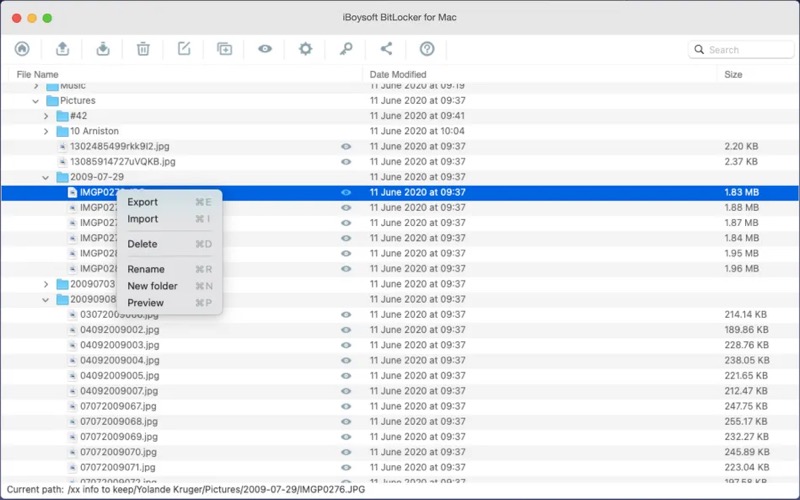Collapse the 2009-07-29 folder chevron
Image resolution: width=800 pixels, height=500 pixels.
[x=45, y=178]
